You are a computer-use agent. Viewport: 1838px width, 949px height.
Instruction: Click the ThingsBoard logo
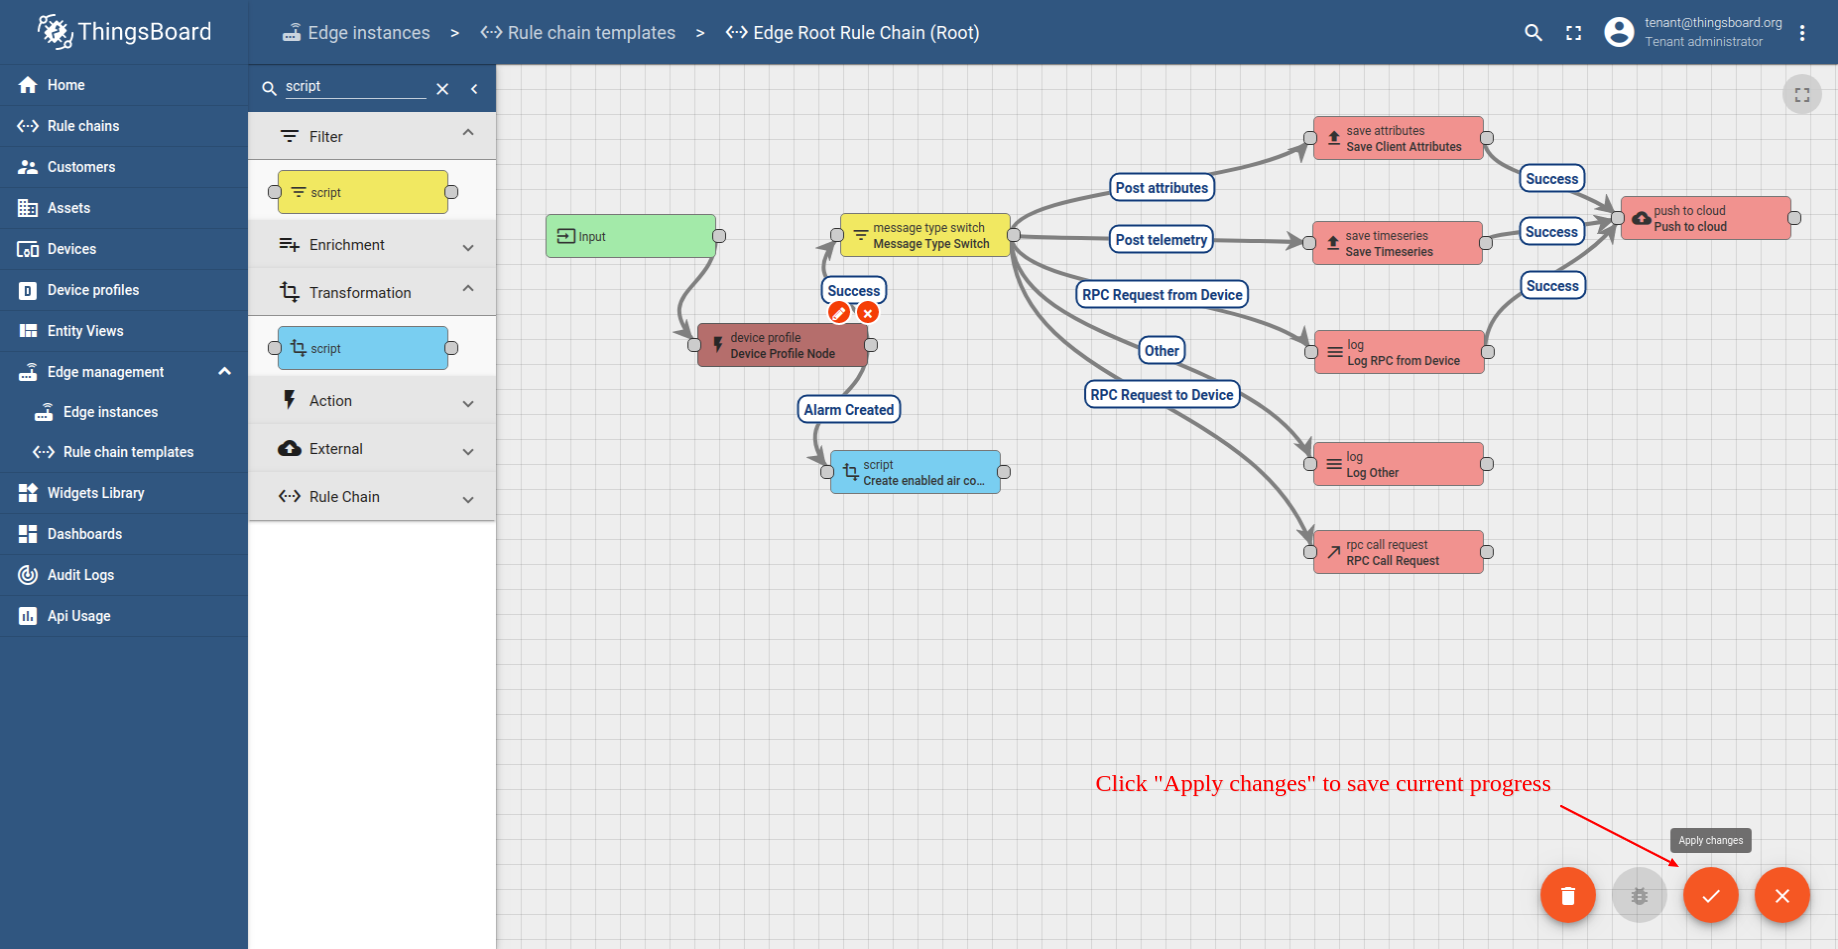pos(124,32)
